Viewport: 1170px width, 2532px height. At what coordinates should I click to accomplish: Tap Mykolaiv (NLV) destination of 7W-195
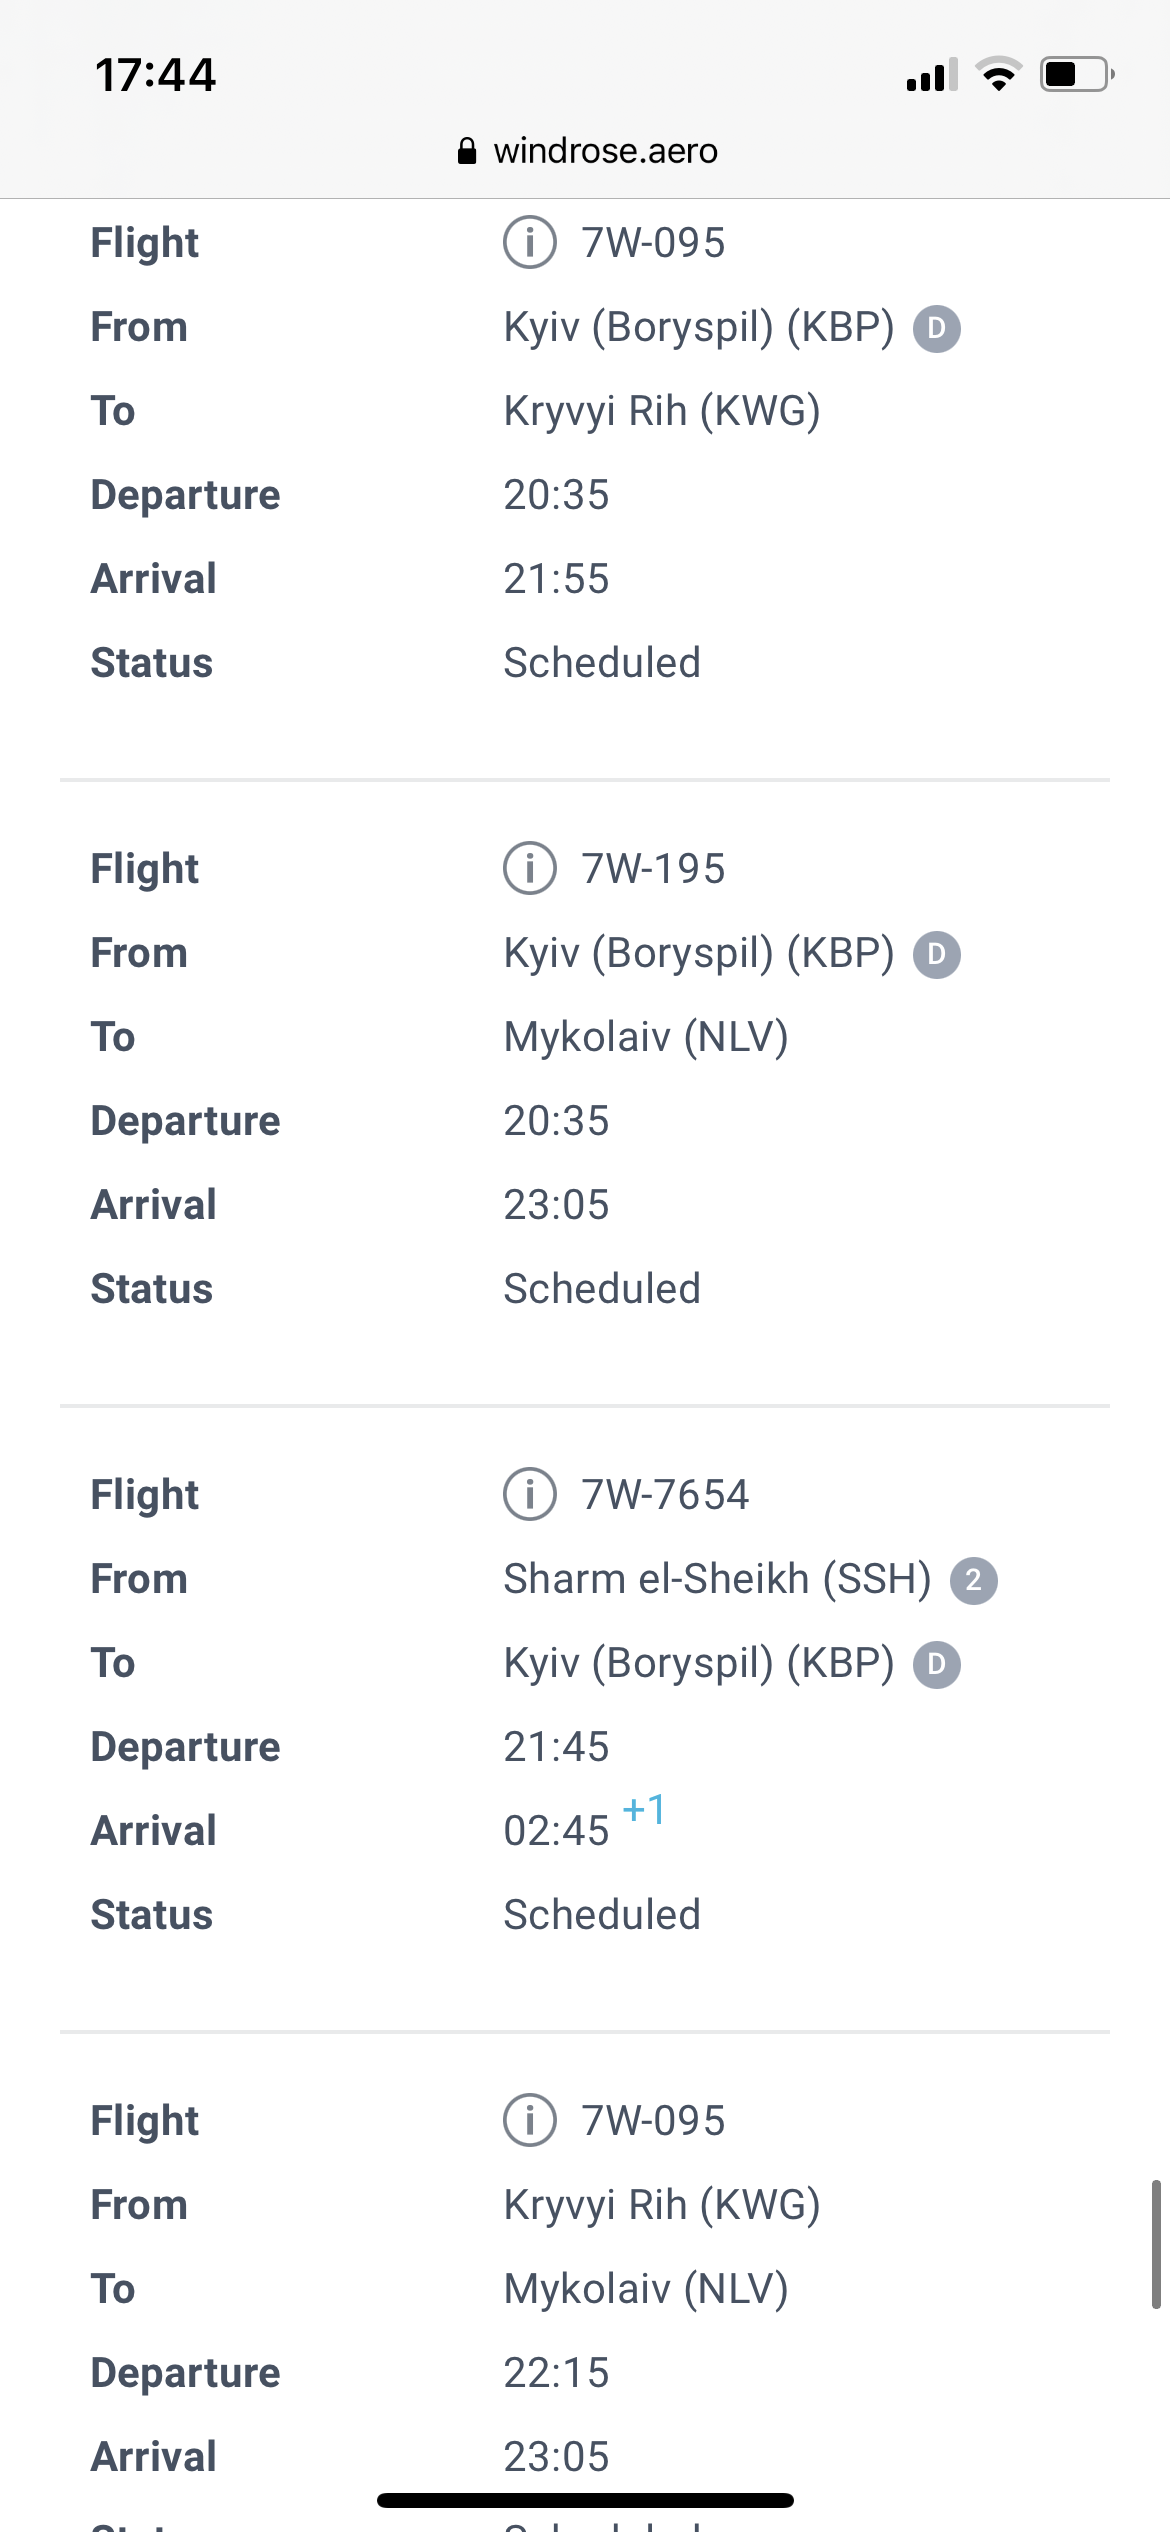[x=646, y=1037]
